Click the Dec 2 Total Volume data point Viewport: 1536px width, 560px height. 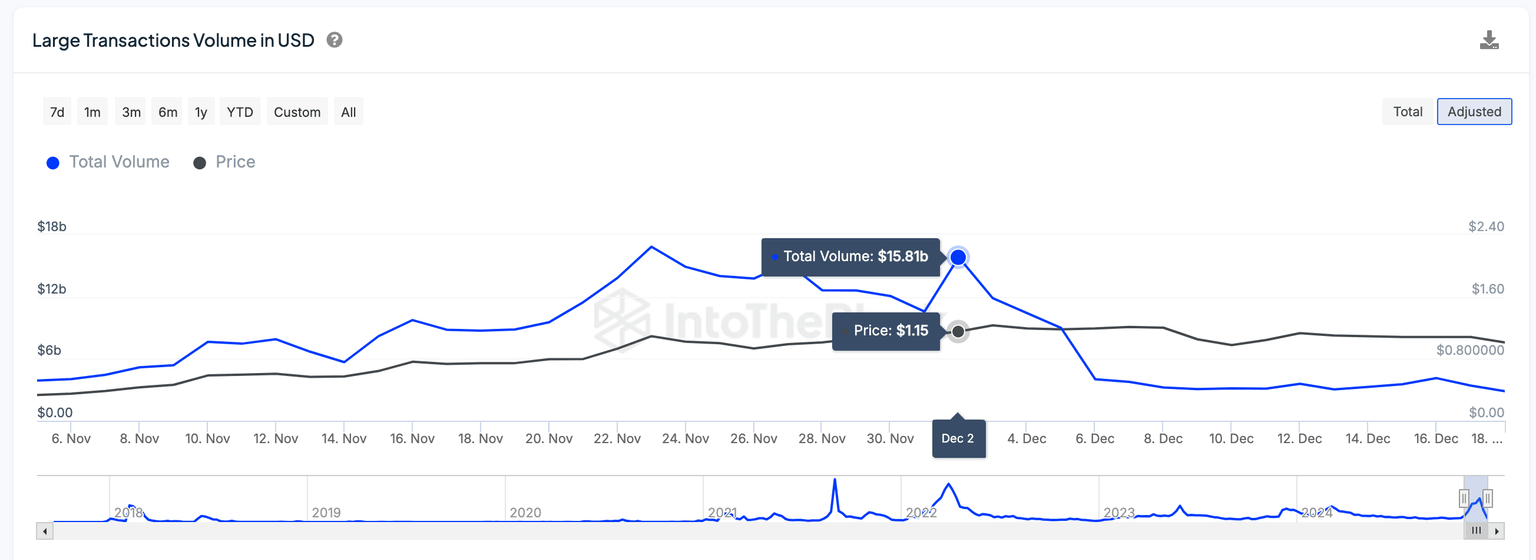[x=958, y=257]
